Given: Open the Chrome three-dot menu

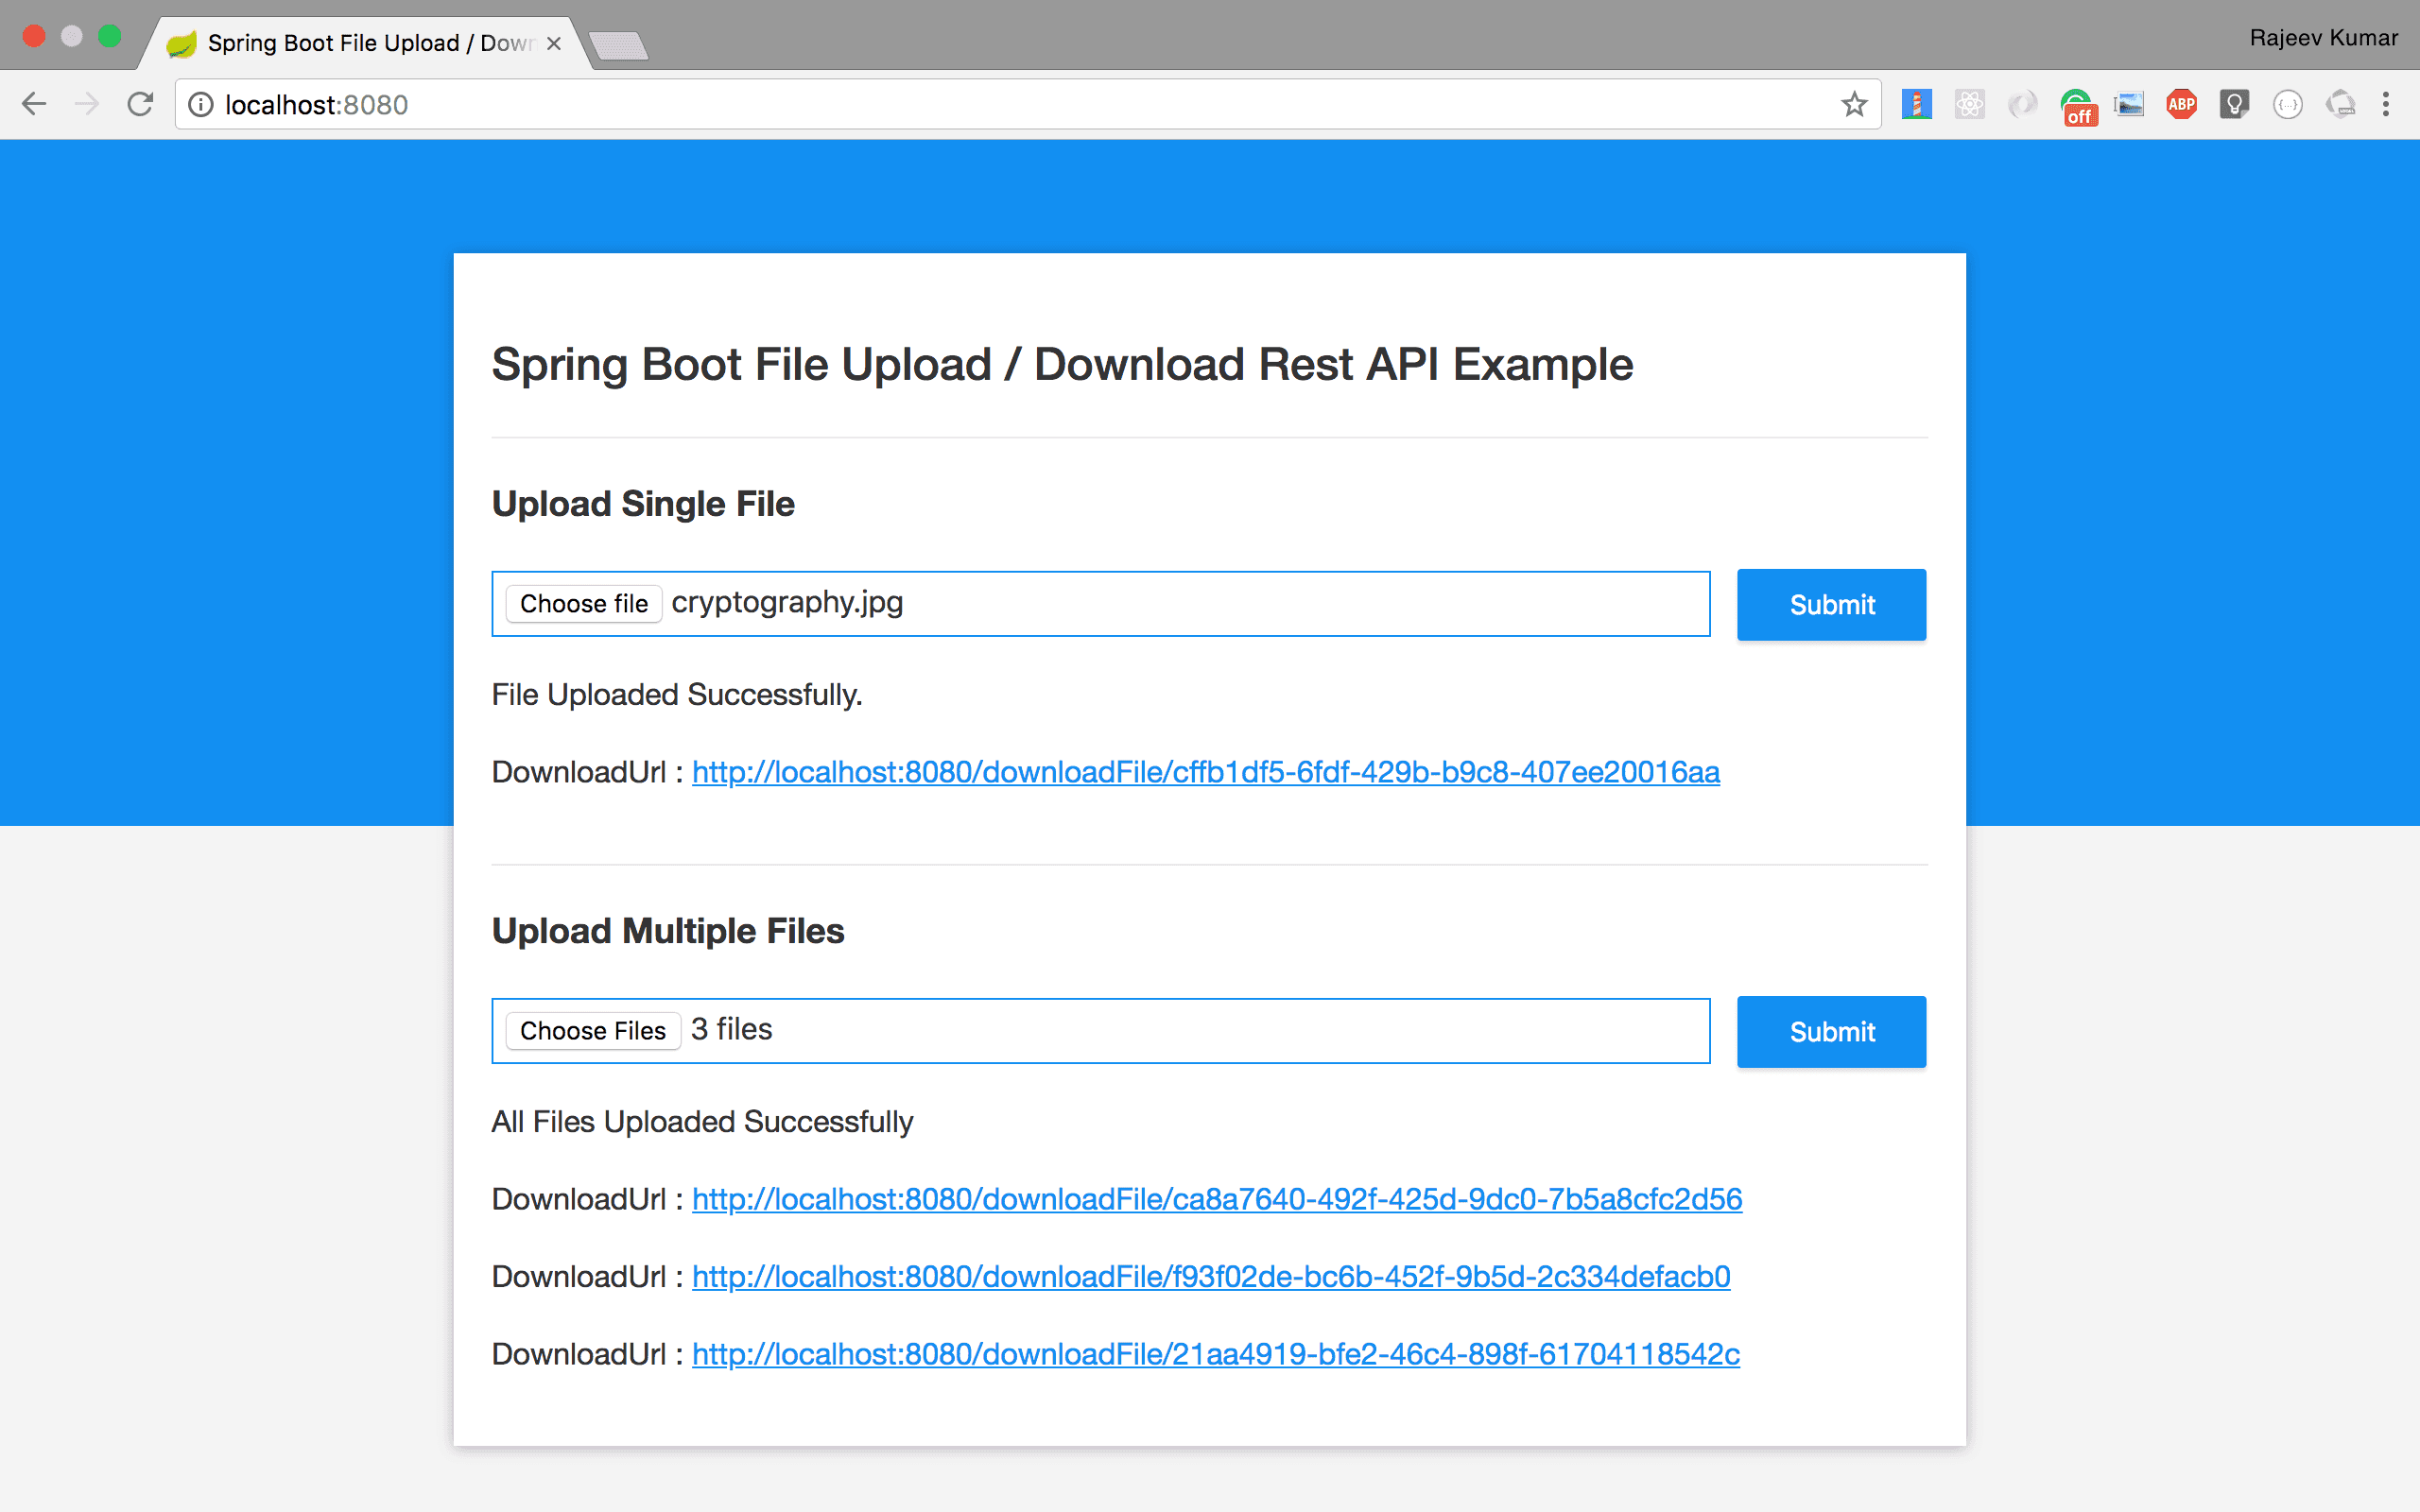Looking at the screenshot, I should [2386, 104].
